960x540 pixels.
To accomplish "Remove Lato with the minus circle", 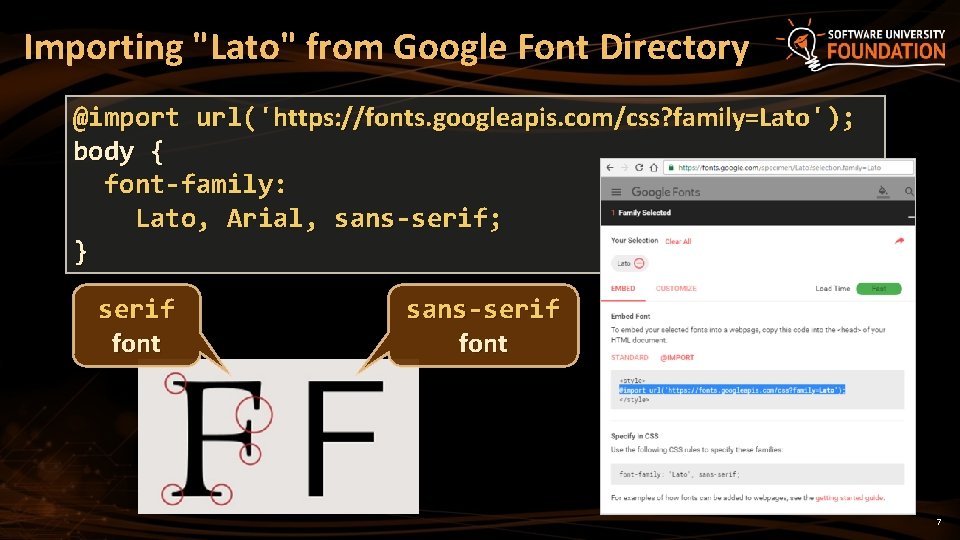I will point(639,263).
